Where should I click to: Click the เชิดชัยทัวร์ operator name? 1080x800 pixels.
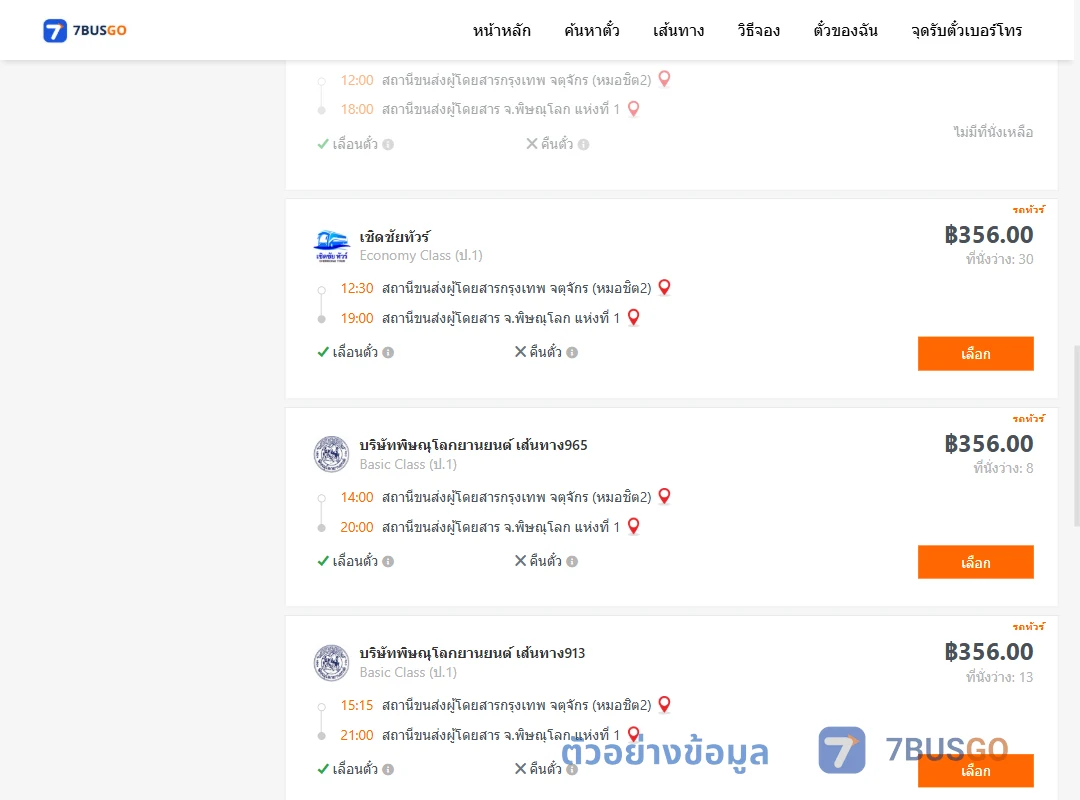tap(395, 236)
